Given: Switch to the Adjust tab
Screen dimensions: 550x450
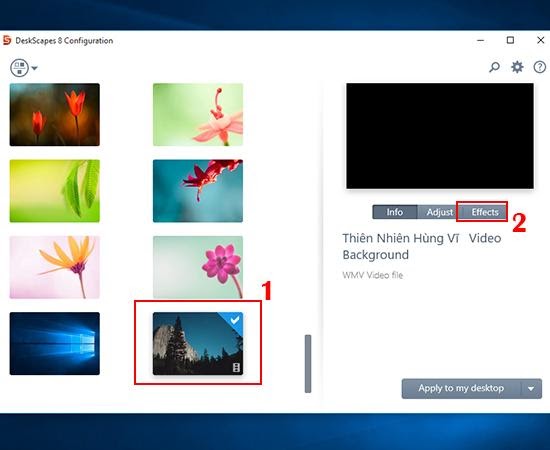Looking at the screenshot, I should (440, 212).
